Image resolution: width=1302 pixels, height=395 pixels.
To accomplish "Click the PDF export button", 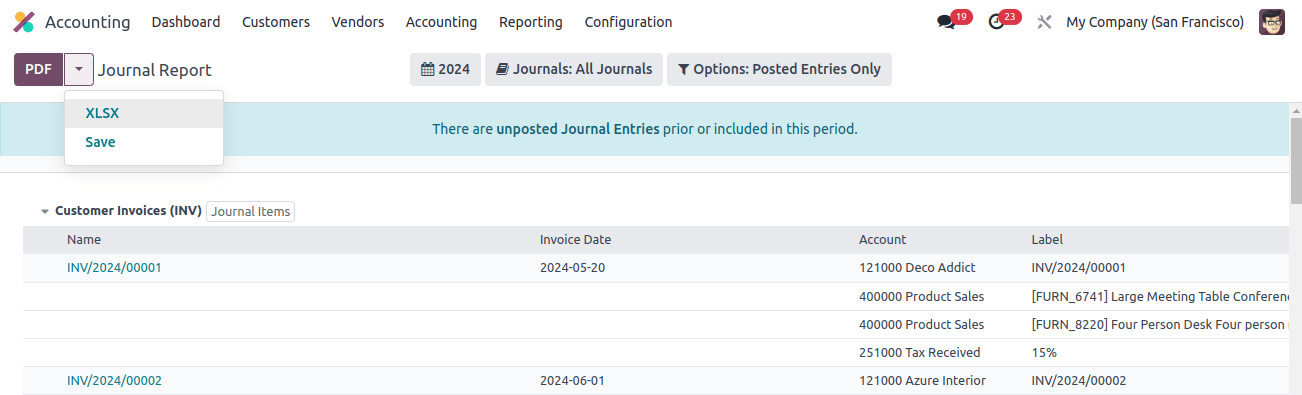I will 39,69.
